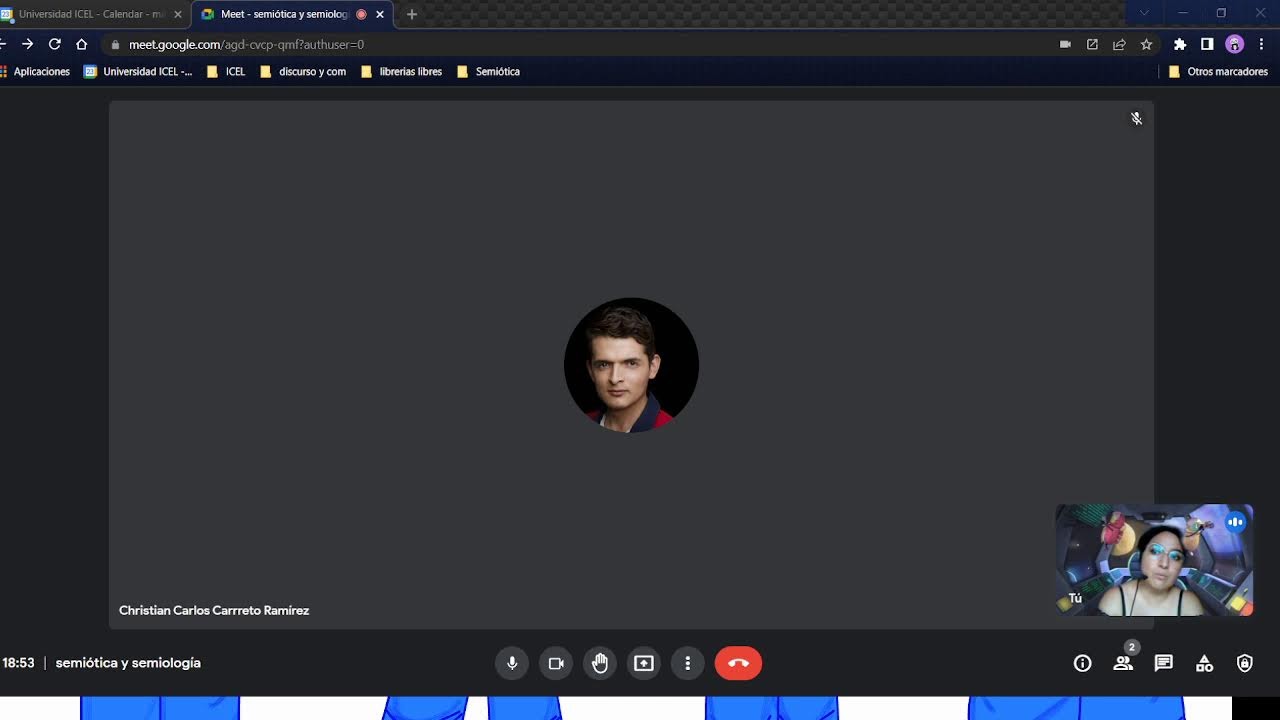Reload the Meet page

pos(55,44)
